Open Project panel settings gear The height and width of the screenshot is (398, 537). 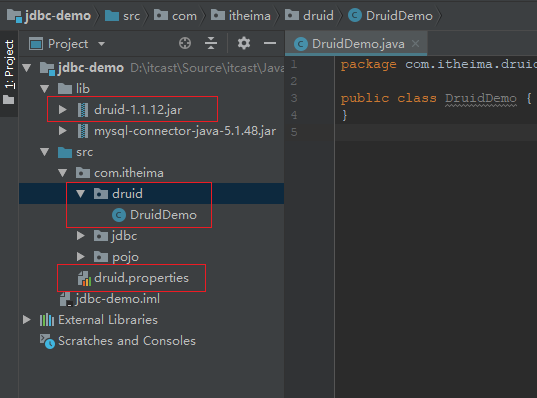coord(244,43)
